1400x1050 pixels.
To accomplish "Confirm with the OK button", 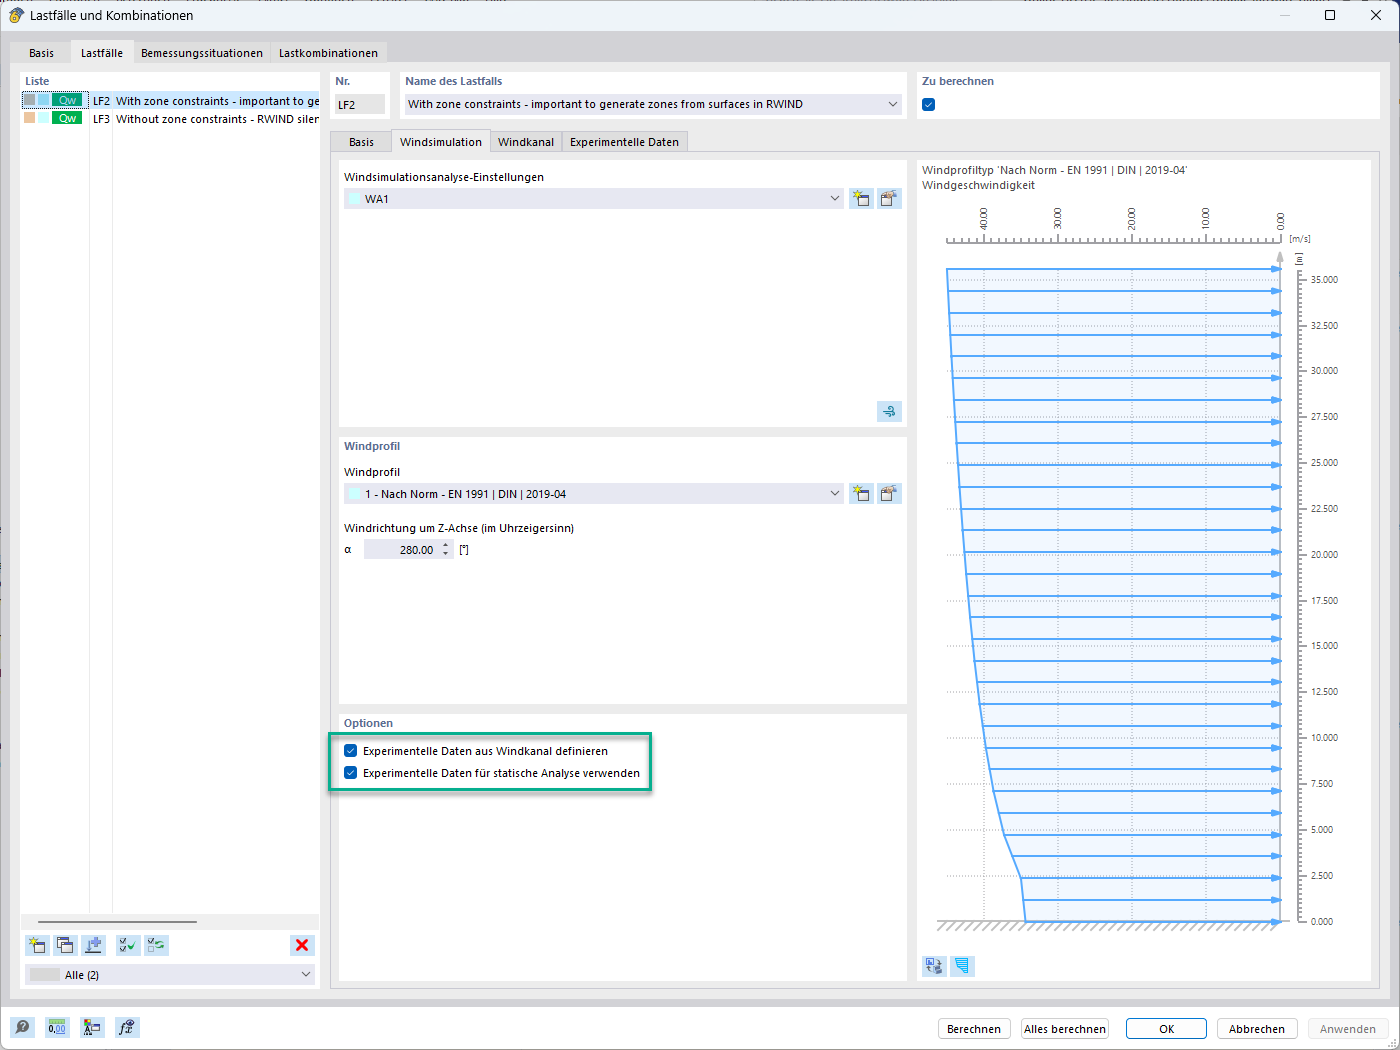I will pyautogui.click(x=1167, y=1028).
